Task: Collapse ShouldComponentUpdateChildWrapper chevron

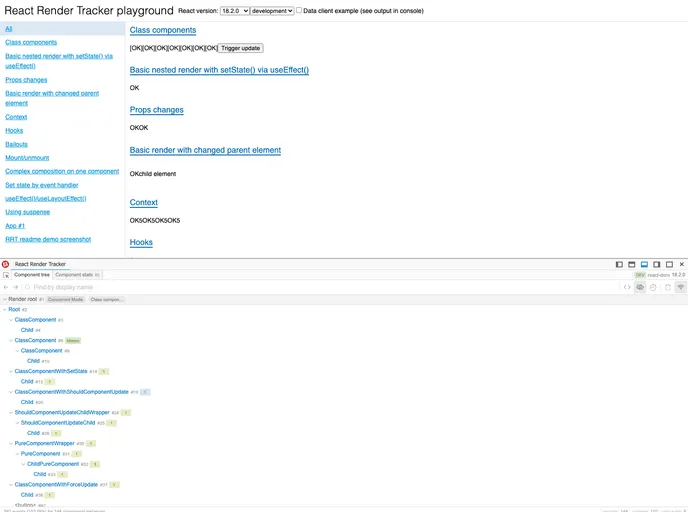Action: [x=11, y=412]
